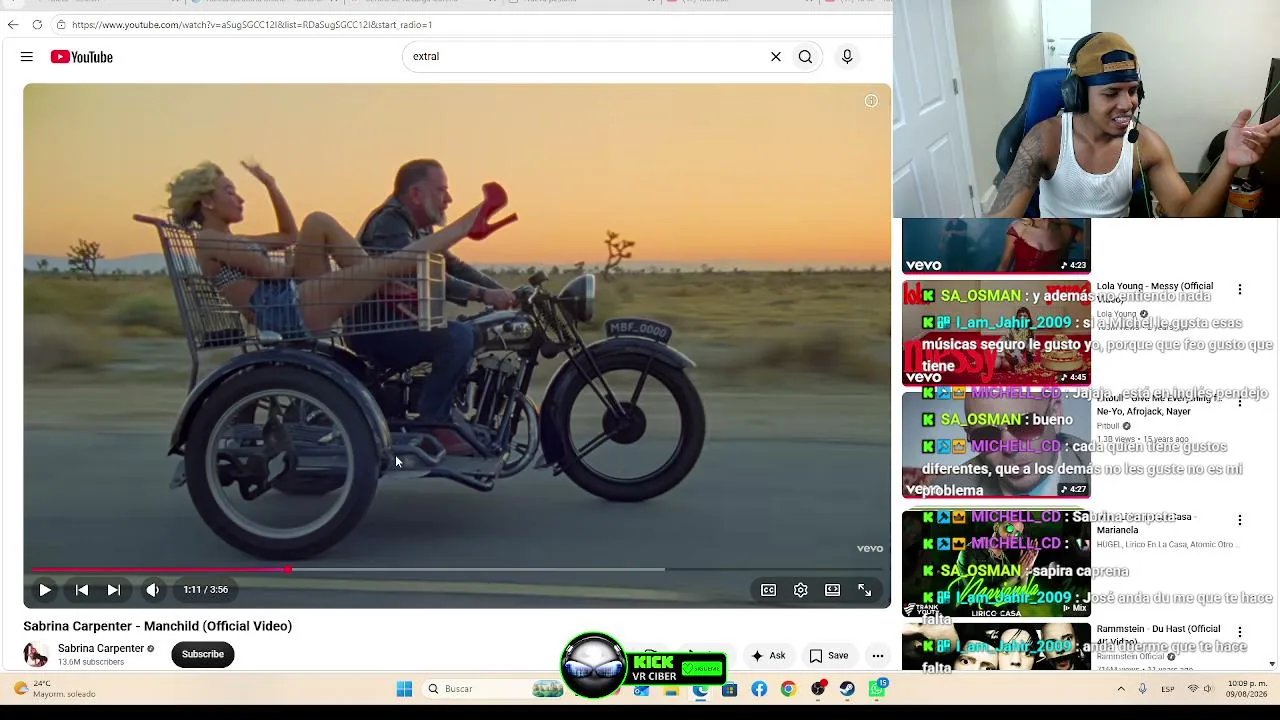Open the Lola Young Messy thumbnail
The height and width of the screenshot is (720, 1280).
tap(996, 333)
